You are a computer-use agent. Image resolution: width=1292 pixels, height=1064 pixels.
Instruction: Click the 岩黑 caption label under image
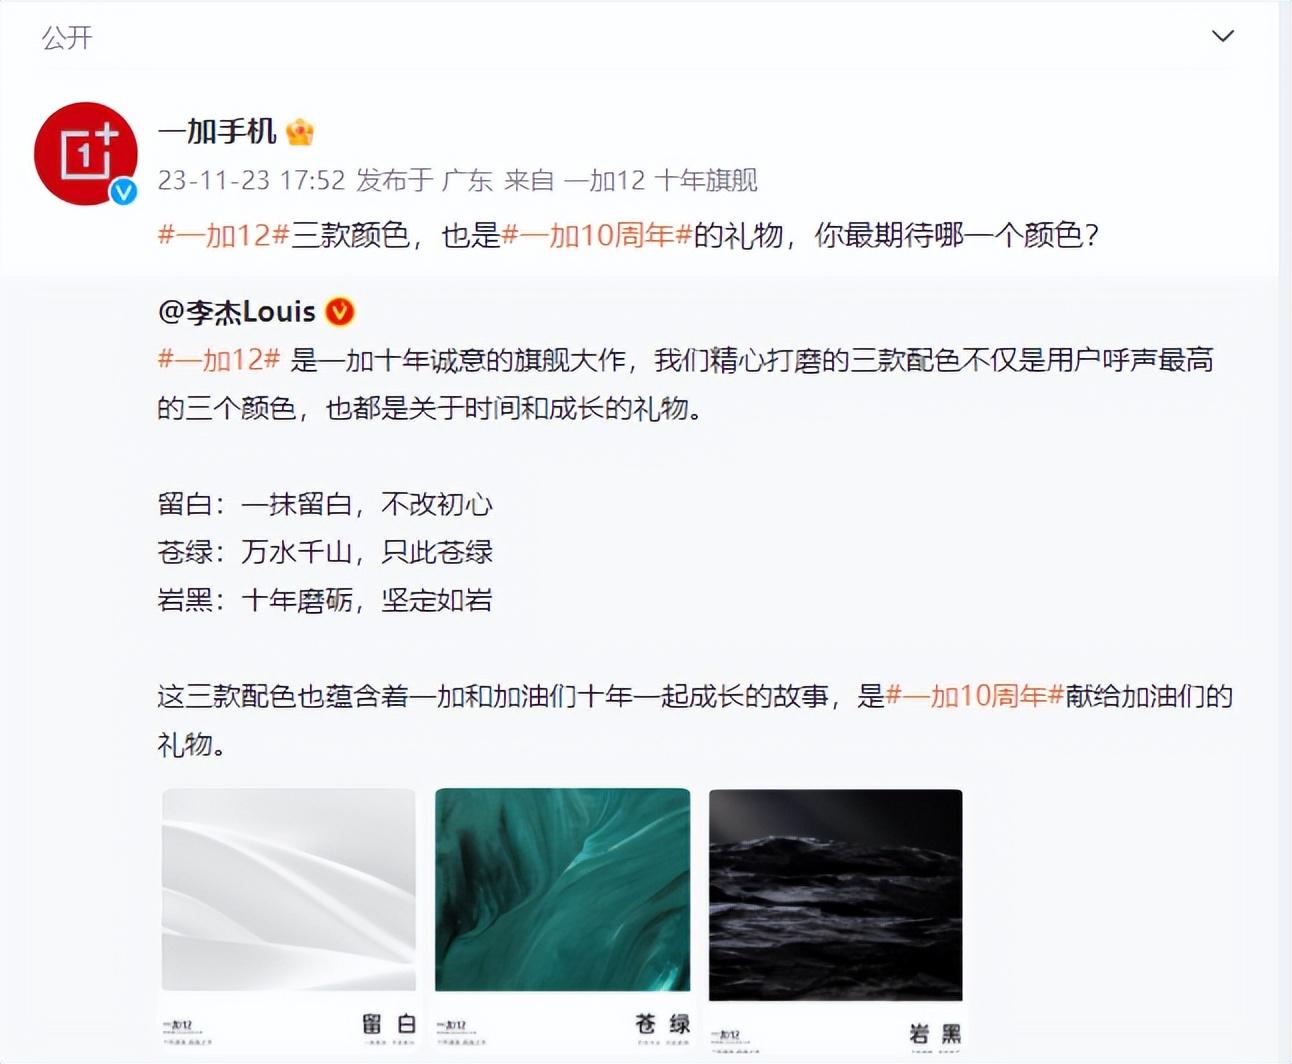click(935, 1033)
